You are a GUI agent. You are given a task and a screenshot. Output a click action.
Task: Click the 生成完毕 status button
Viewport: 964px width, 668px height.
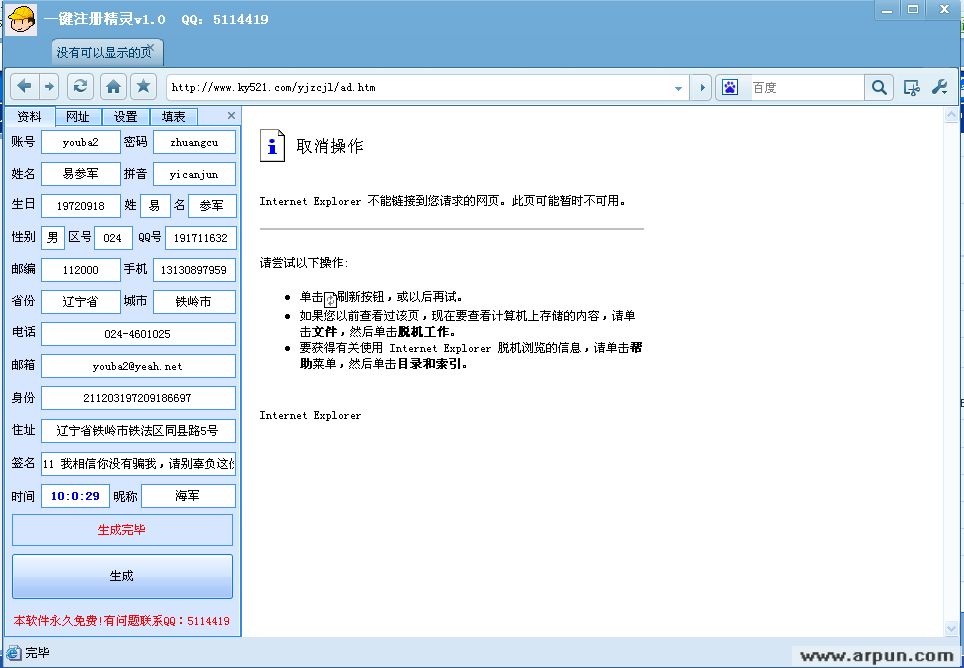point(122,530)
